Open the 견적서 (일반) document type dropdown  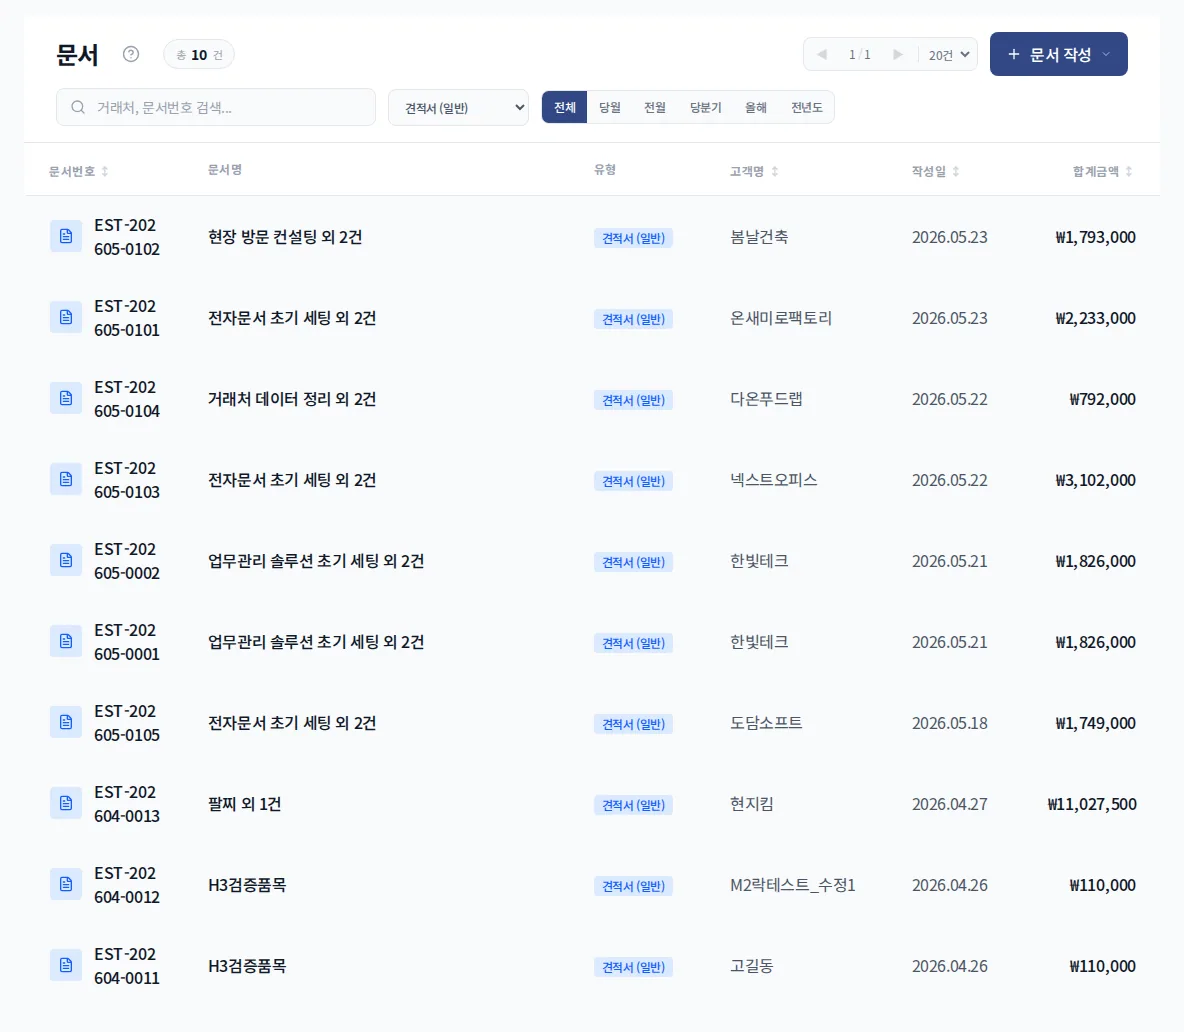point(458,107)
